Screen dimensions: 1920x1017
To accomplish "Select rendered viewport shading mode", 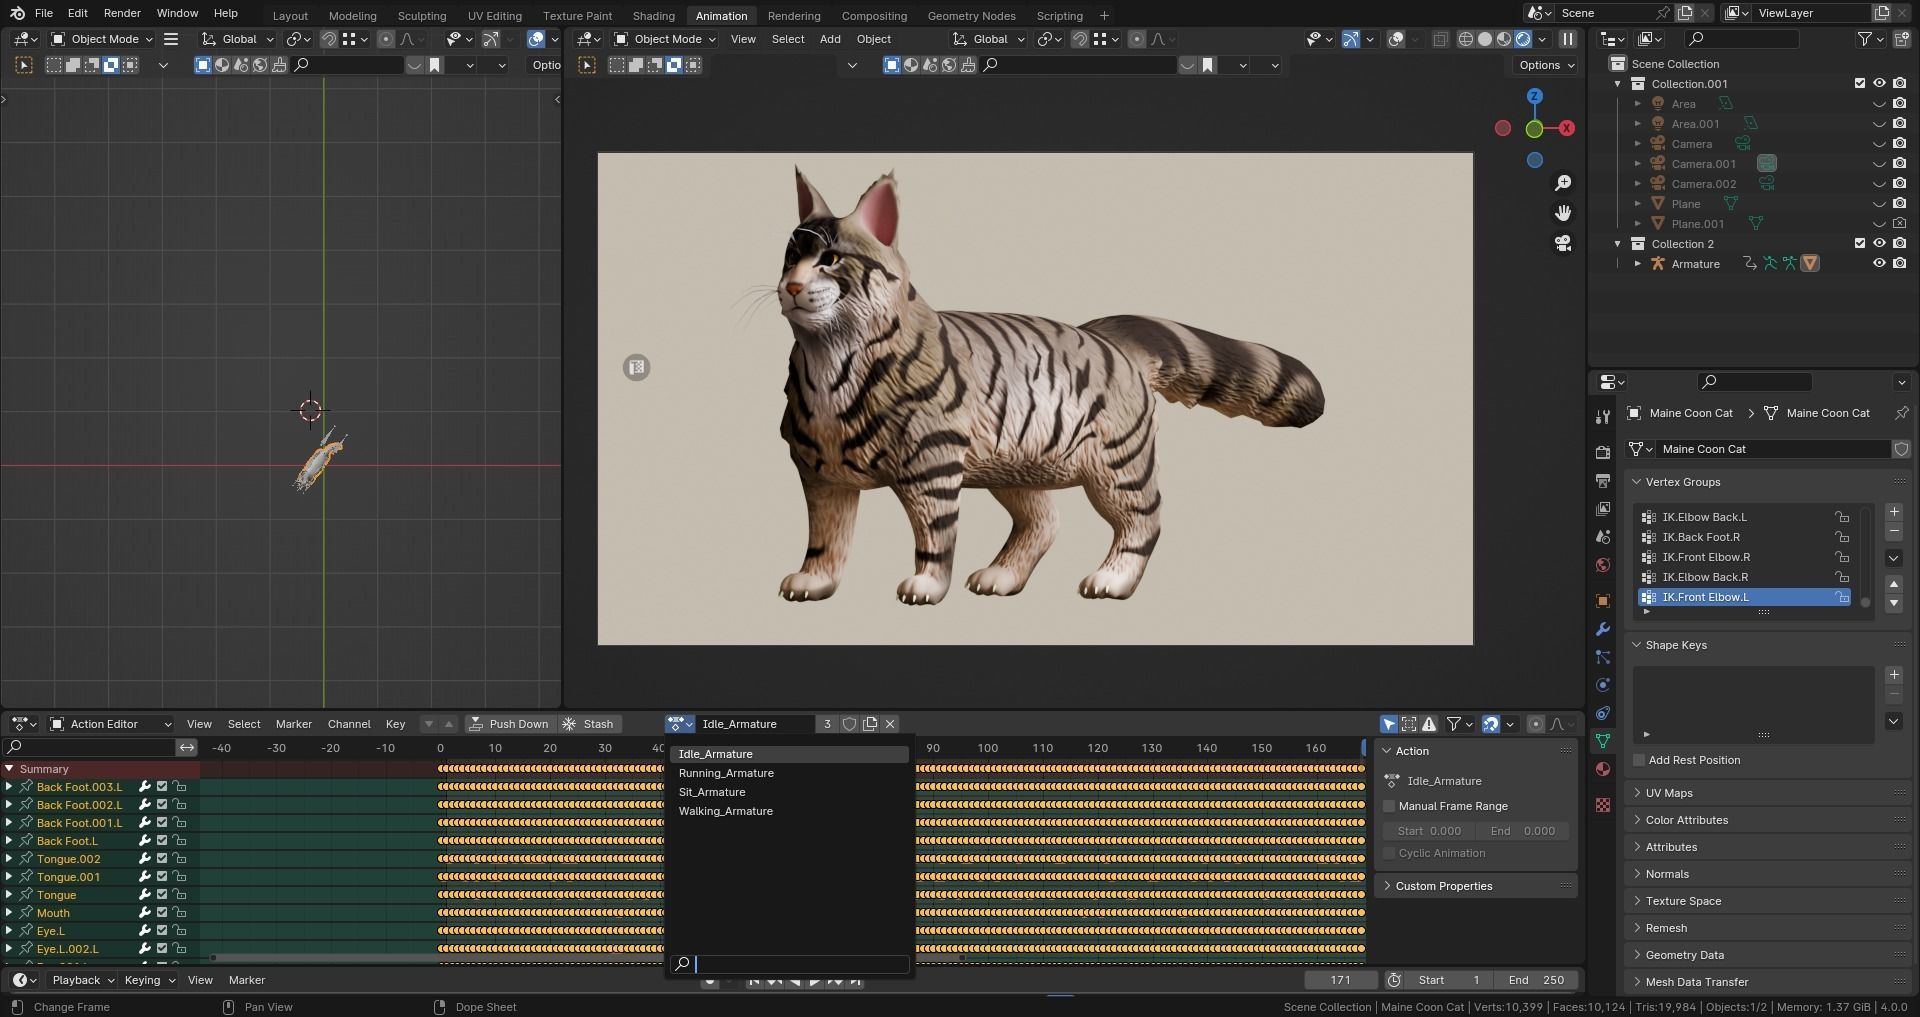I will coord(1523,39).
